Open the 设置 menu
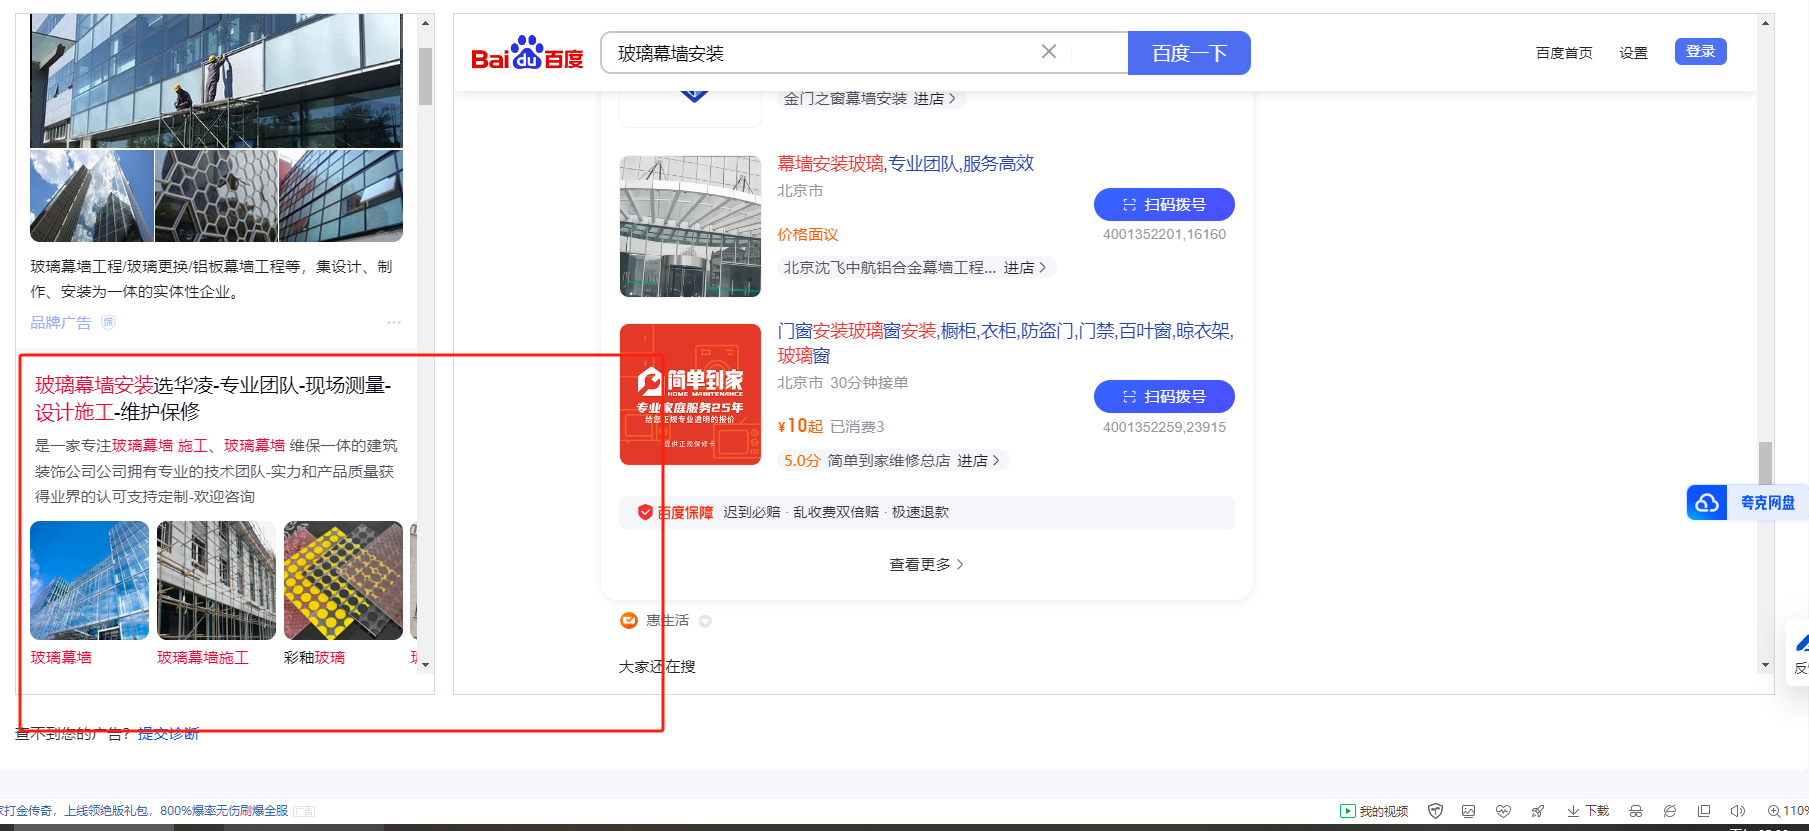1809x831 pixels. 1633,53
